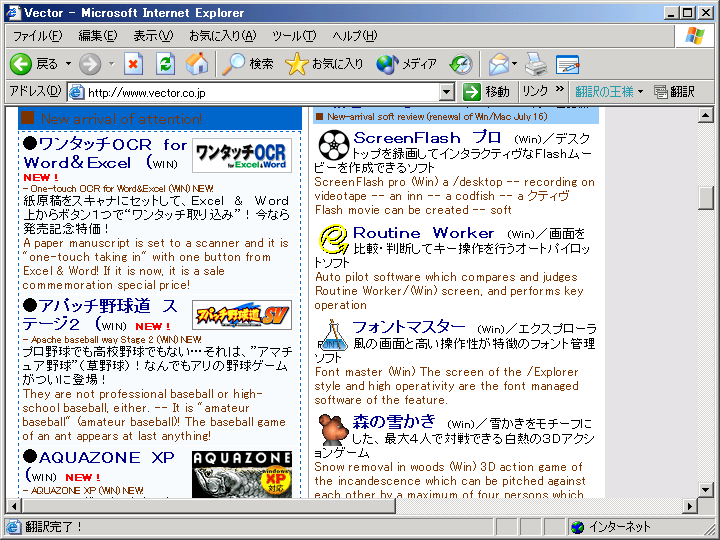The height and width of the screenshot is (540, 720).
Task: Click the アパッチ野球道 SV banner image
Action: [242, 315]
